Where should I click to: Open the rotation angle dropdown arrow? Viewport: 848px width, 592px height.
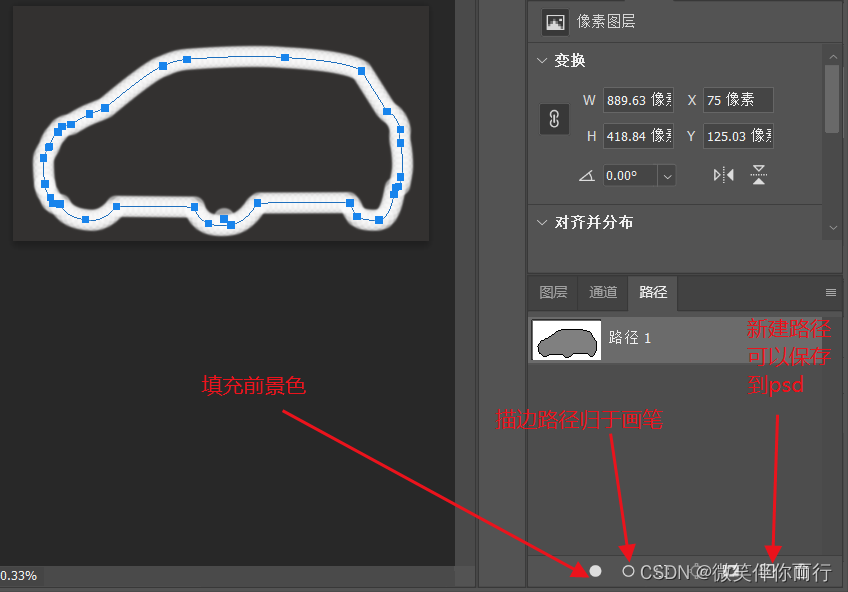pyautogui.click(x=667, y=176)
